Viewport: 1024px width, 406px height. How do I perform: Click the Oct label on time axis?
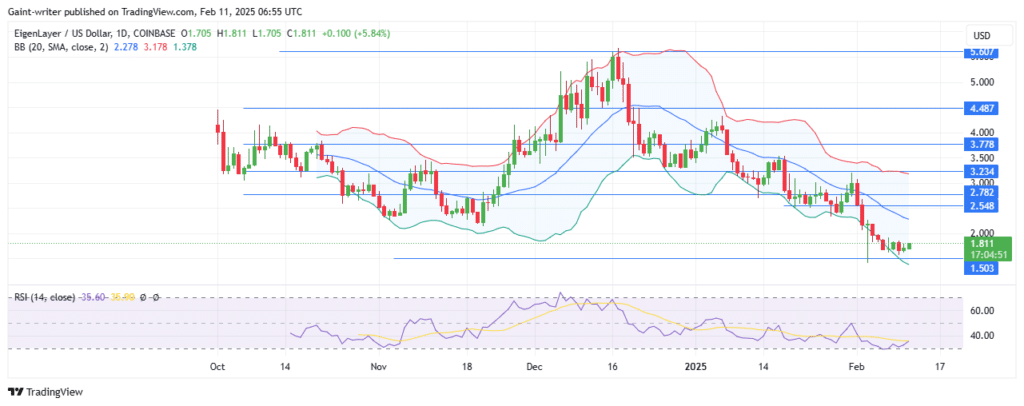217,367
